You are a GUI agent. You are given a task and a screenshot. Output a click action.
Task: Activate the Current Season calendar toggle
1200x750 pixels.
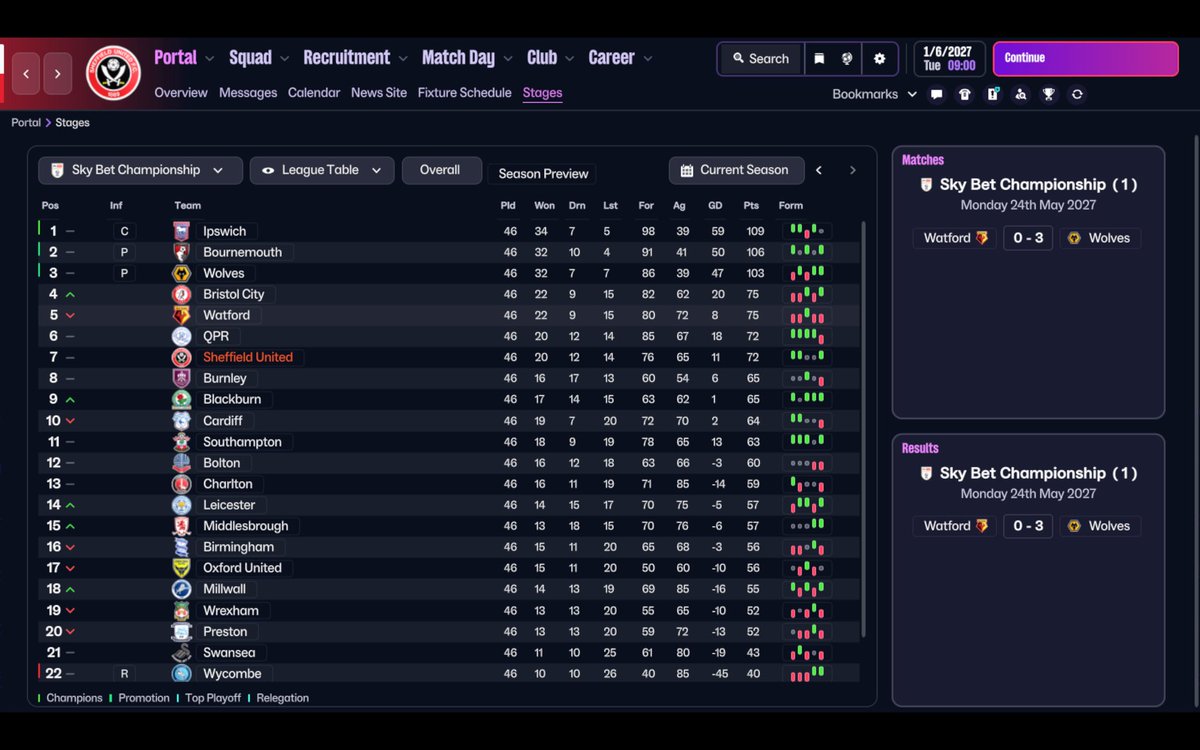[736, 170]
